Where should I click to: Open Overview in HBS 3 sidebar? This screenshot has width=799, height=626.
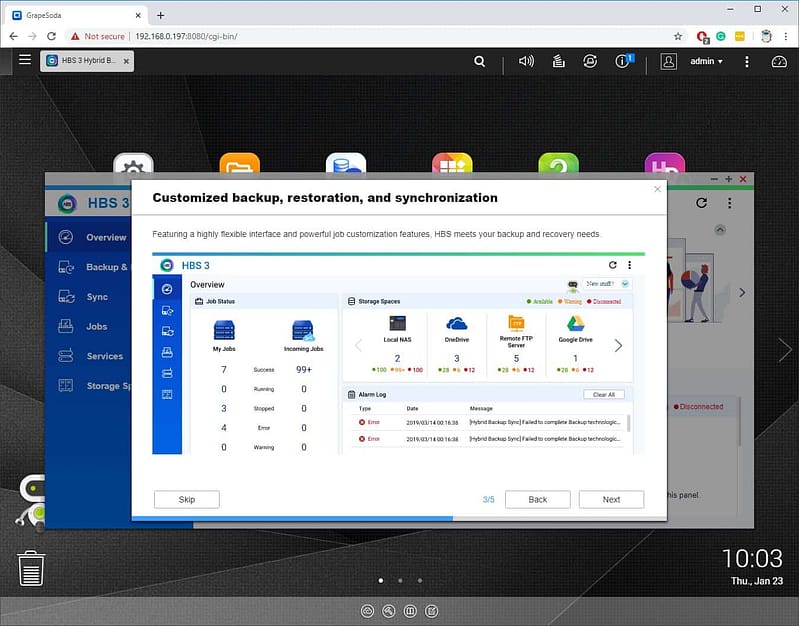tap(89, 237)
